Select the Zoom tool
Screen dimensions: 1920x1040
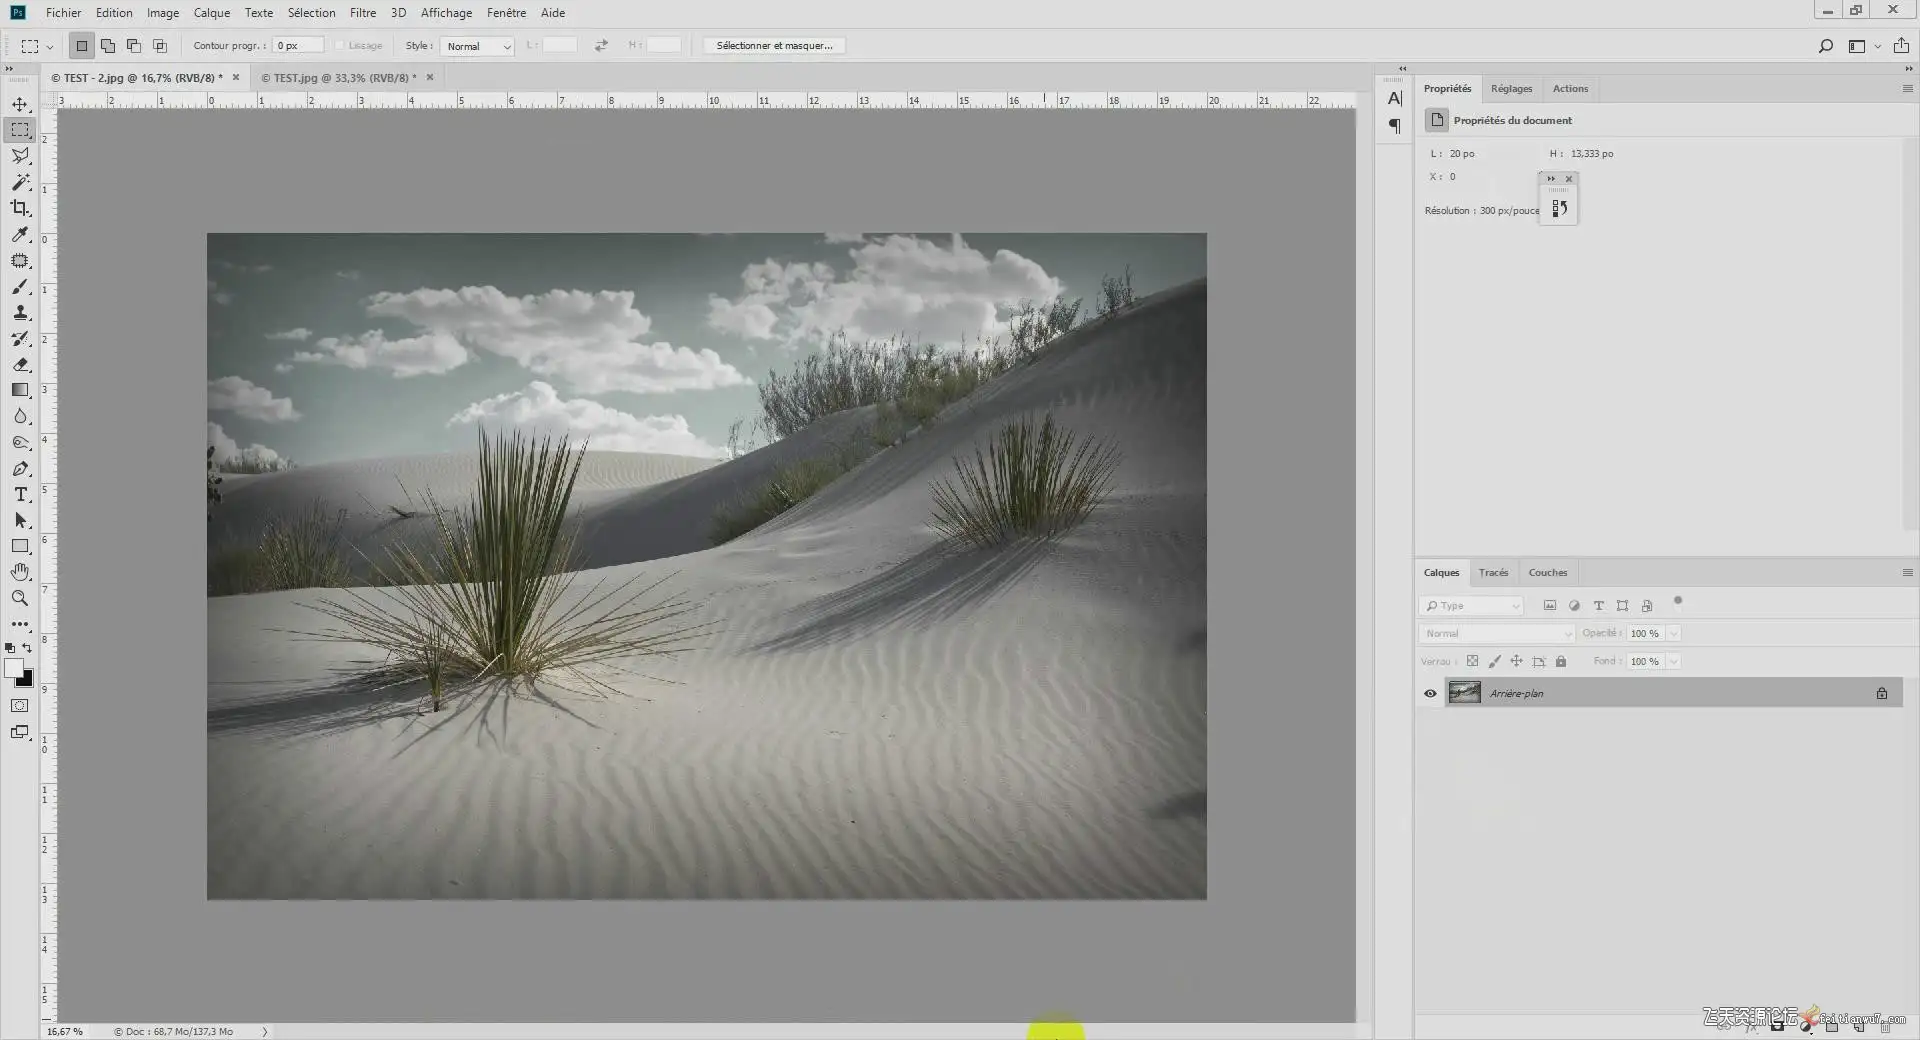pos(20,598)
